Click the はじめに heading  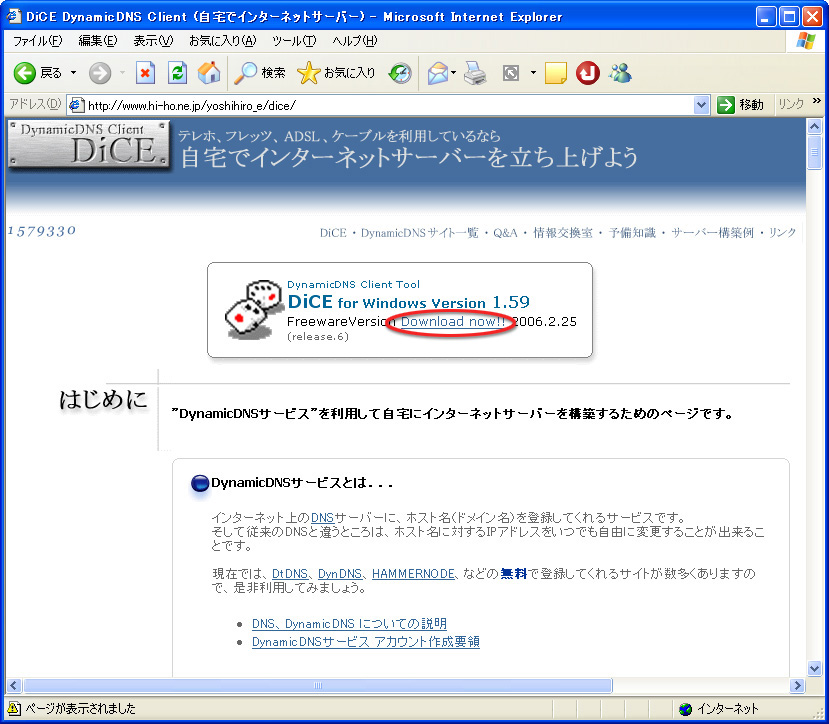103,400
